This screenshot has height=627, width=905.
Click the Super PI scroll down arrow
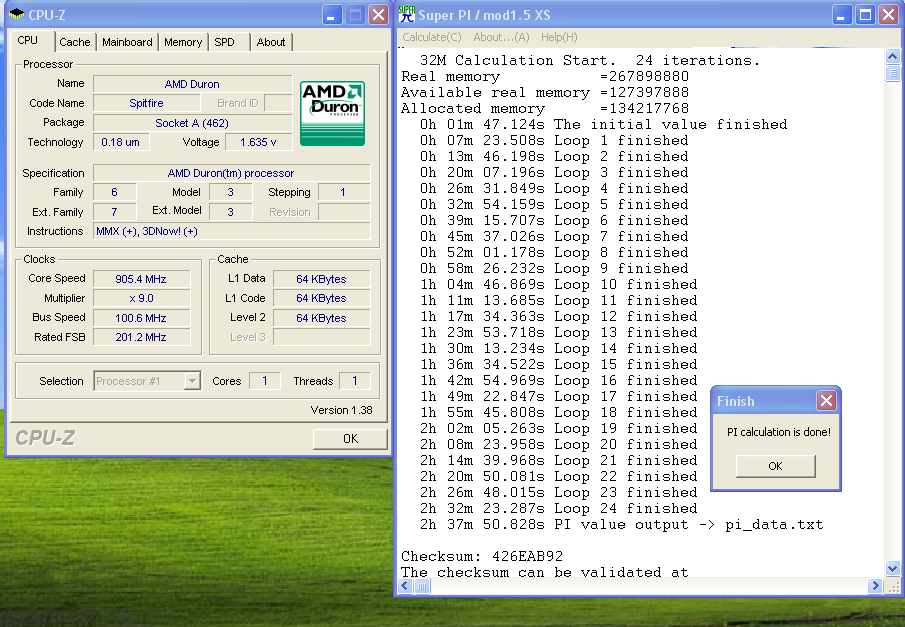(x=892, y=568)
